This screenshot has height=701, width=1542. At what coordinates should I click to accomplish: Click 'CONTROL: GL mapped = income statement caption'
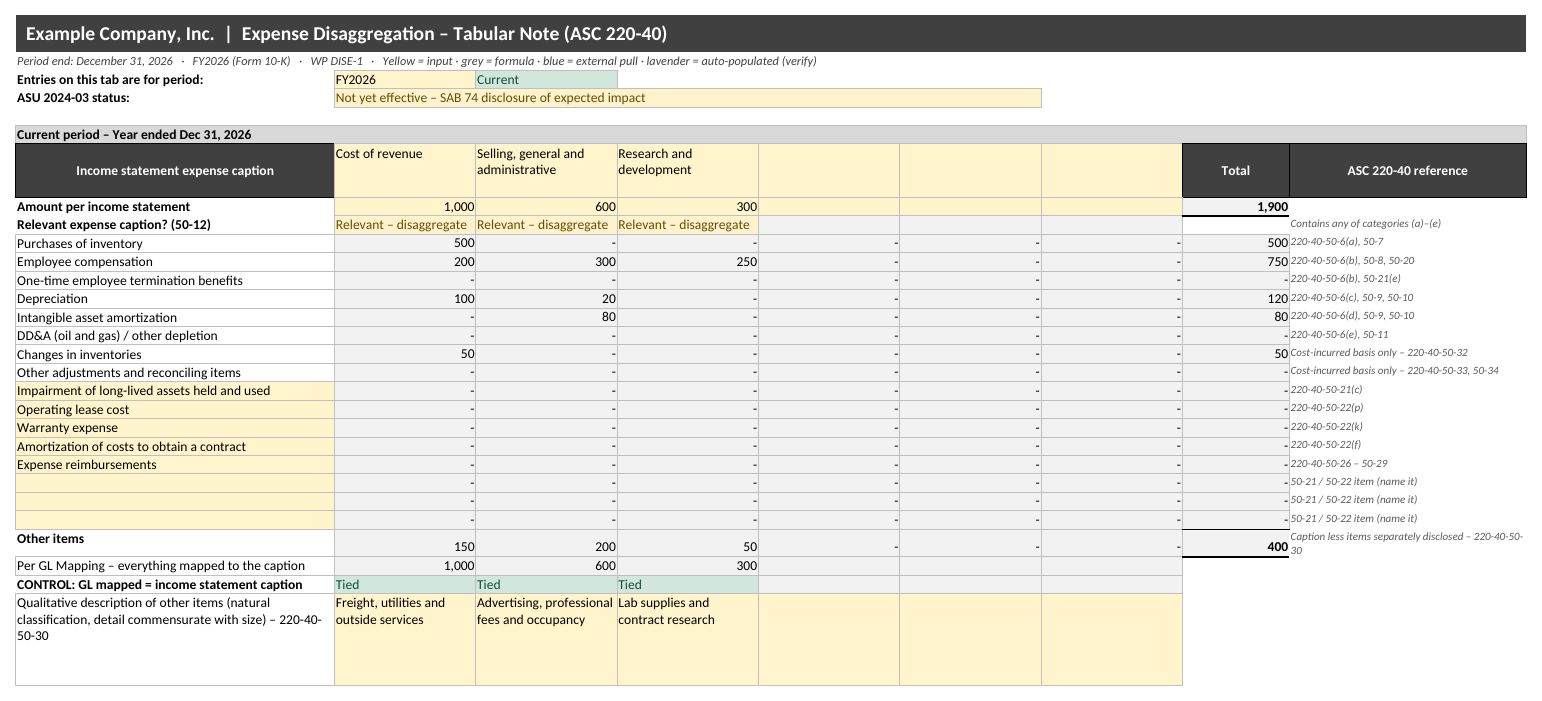coord(175,584)
